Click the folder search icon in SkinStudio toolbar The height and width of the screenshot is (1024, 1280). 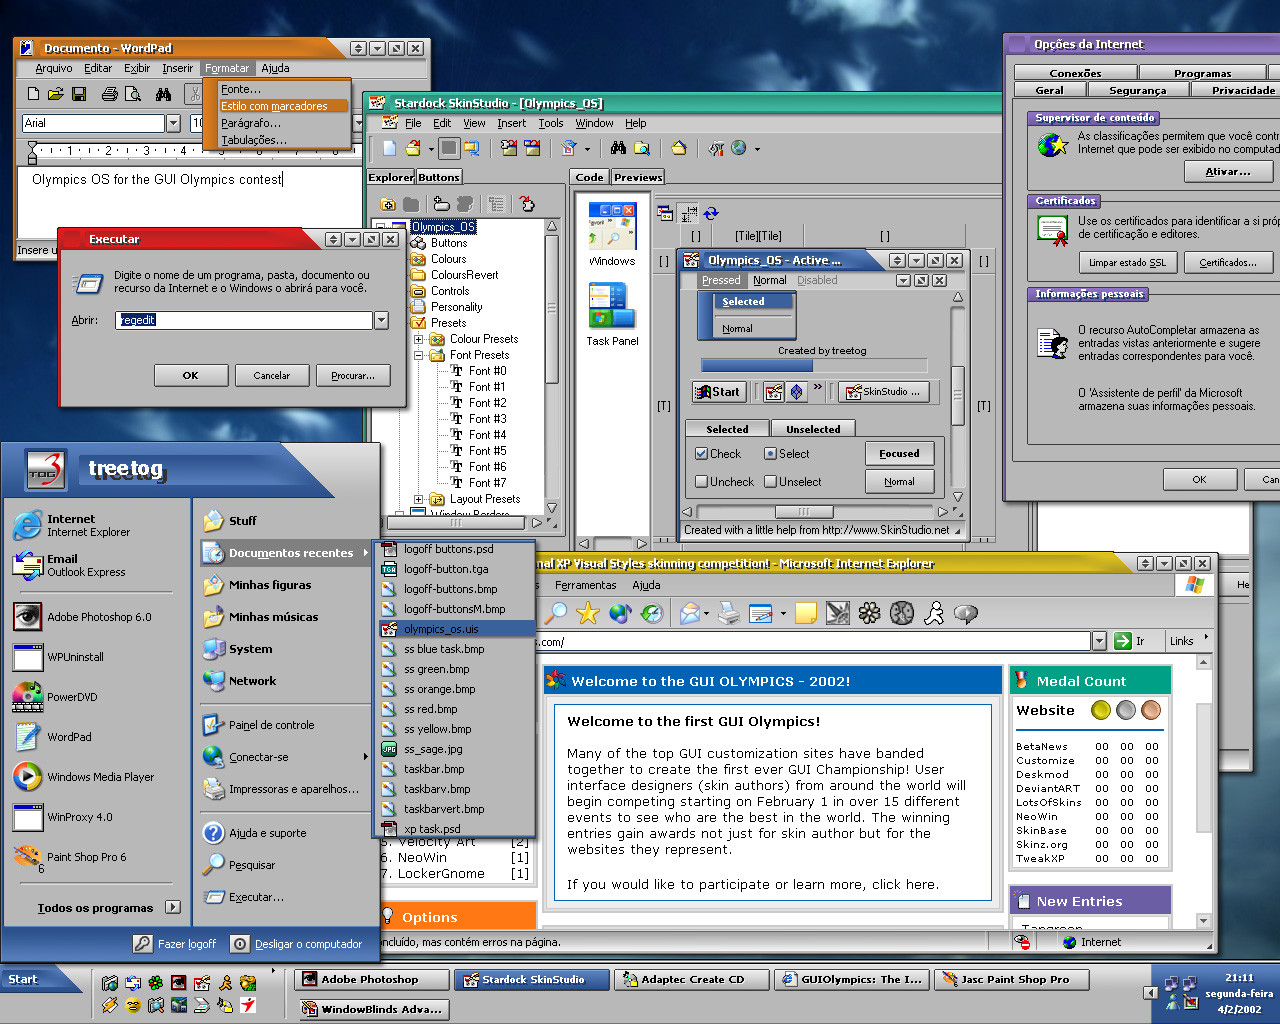[641, 148]
